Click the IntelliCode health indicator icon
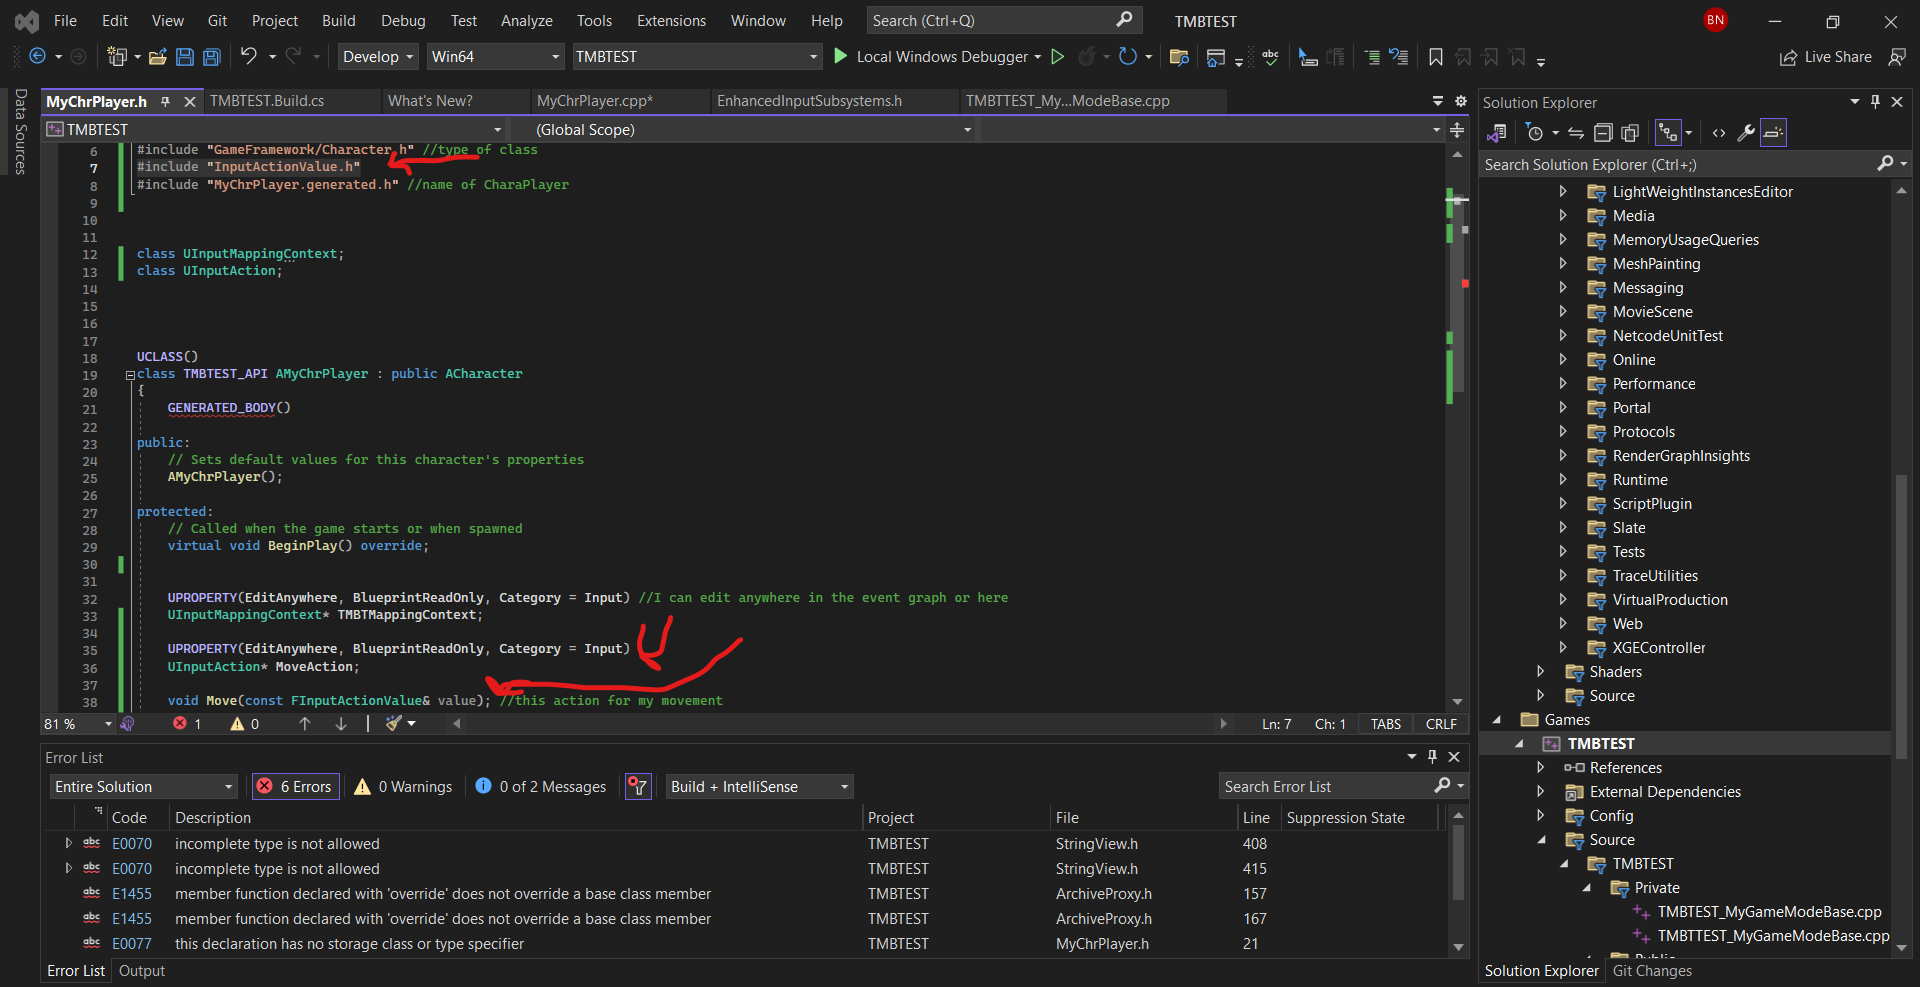Screen dimensions: 1920x987 click(127, 723)
